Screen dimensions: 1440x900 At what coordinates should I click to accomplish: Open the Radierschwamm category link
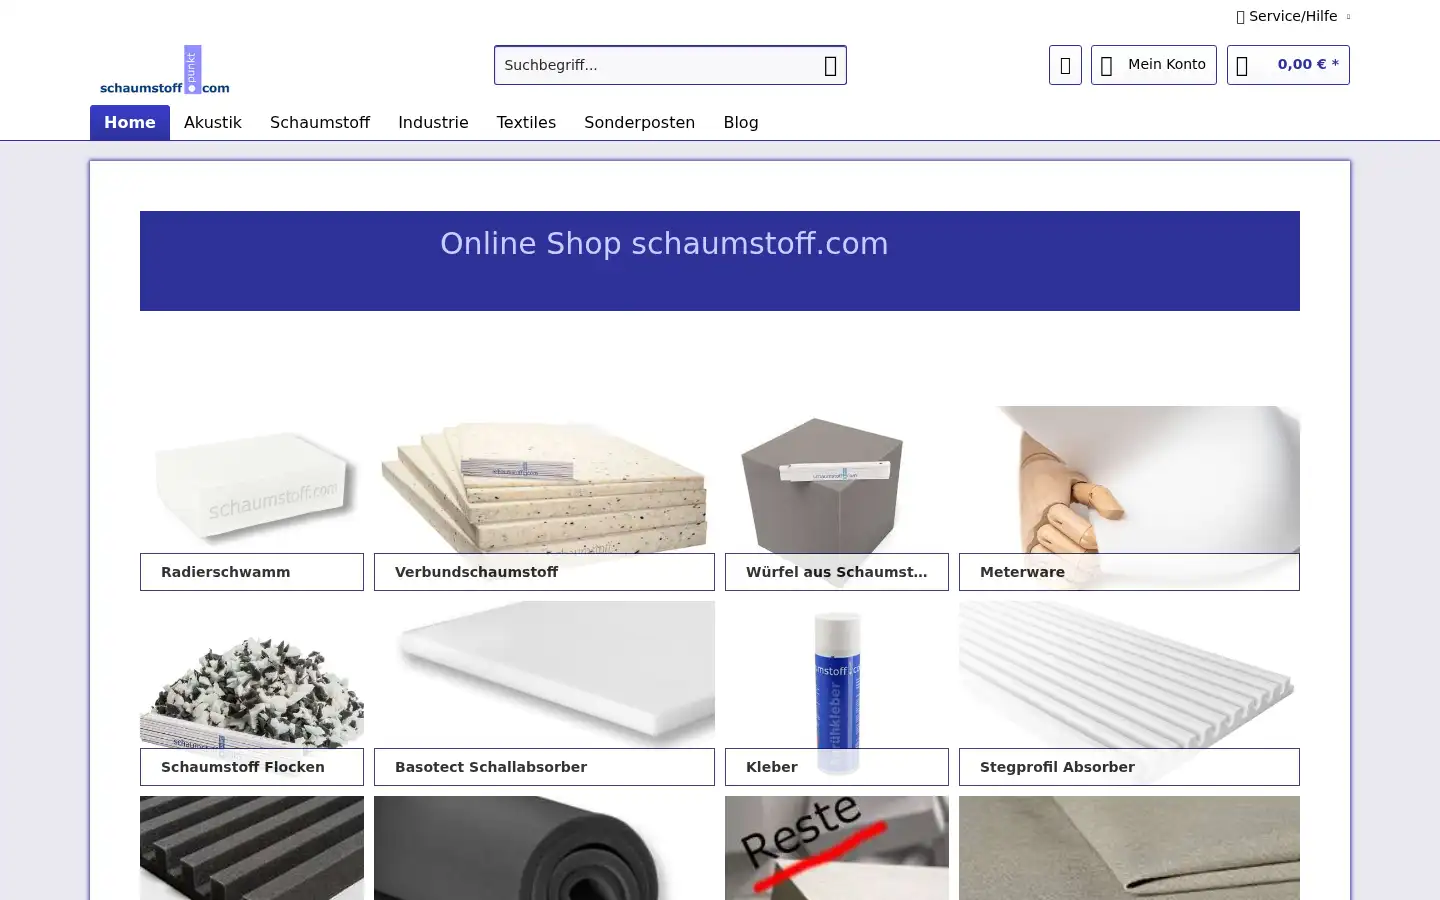tap(252, 572)
